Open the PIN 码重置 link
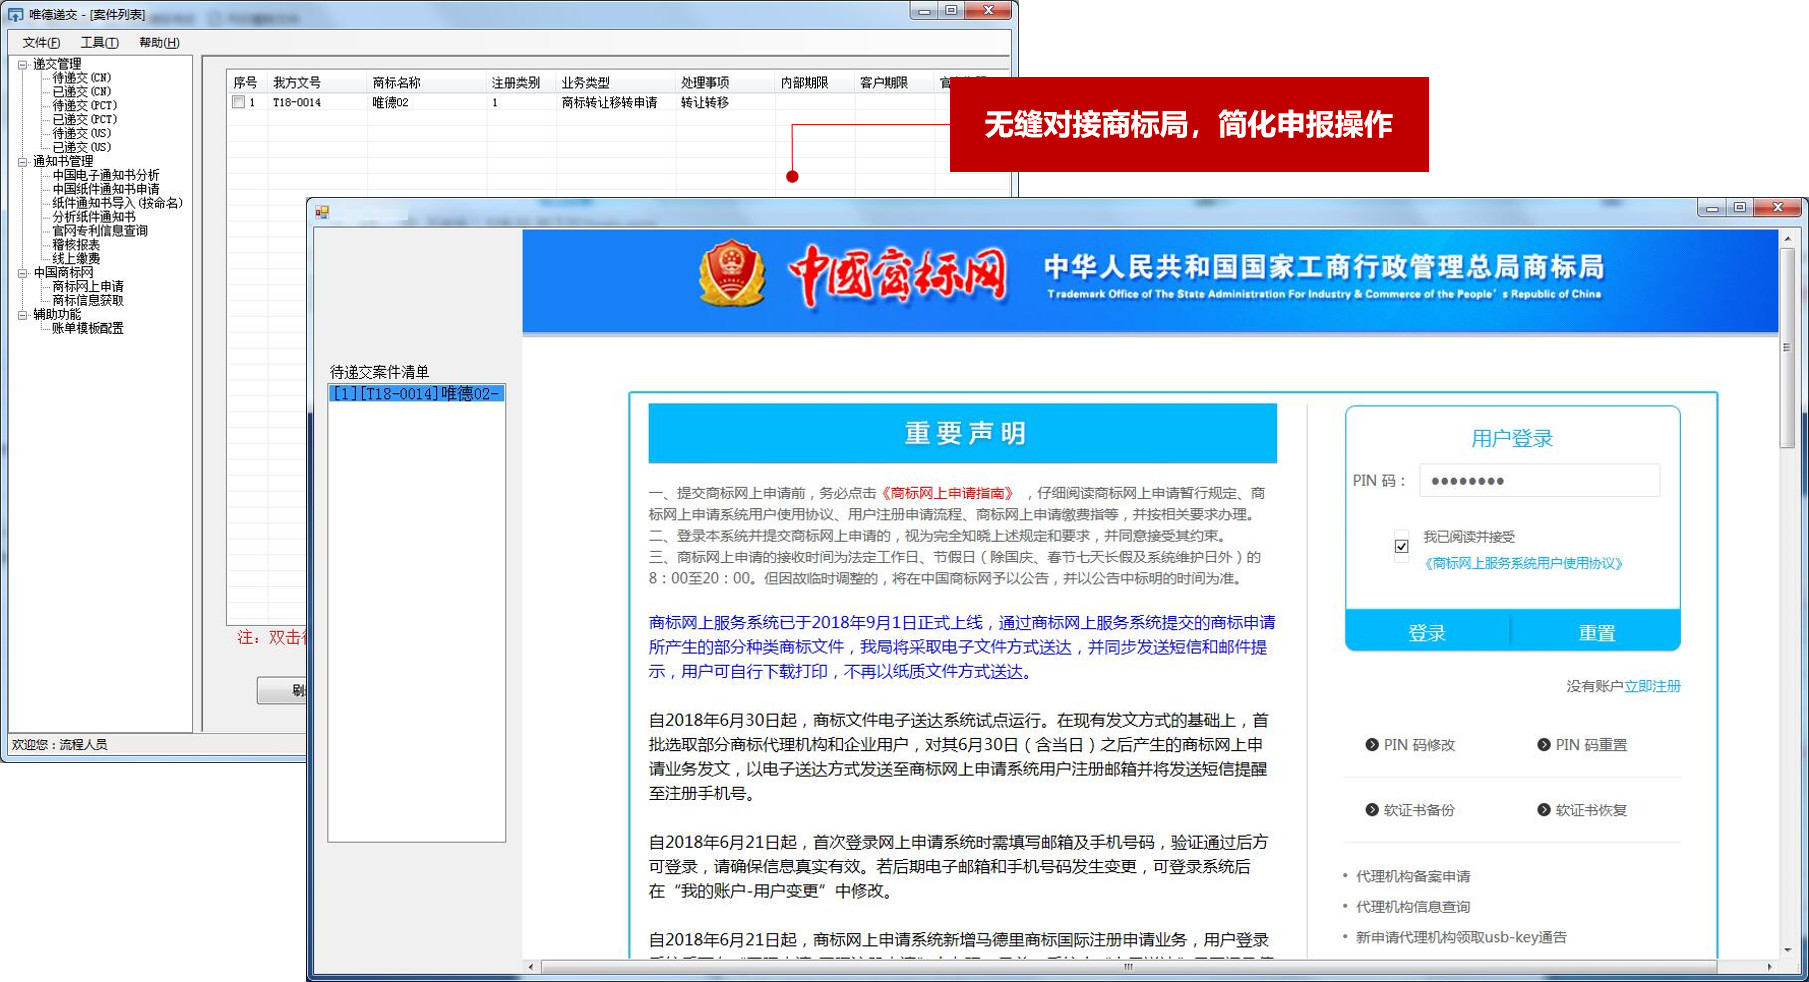This screenshot has width=1809, height=982. point(1582,745)
